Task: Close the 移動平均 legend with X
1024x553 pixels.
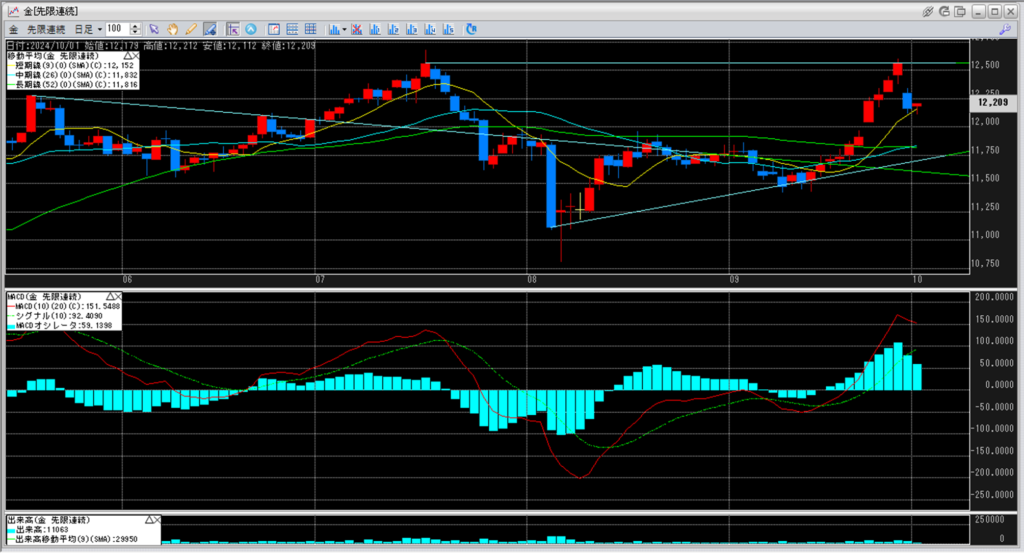Action: click(135, 56)
